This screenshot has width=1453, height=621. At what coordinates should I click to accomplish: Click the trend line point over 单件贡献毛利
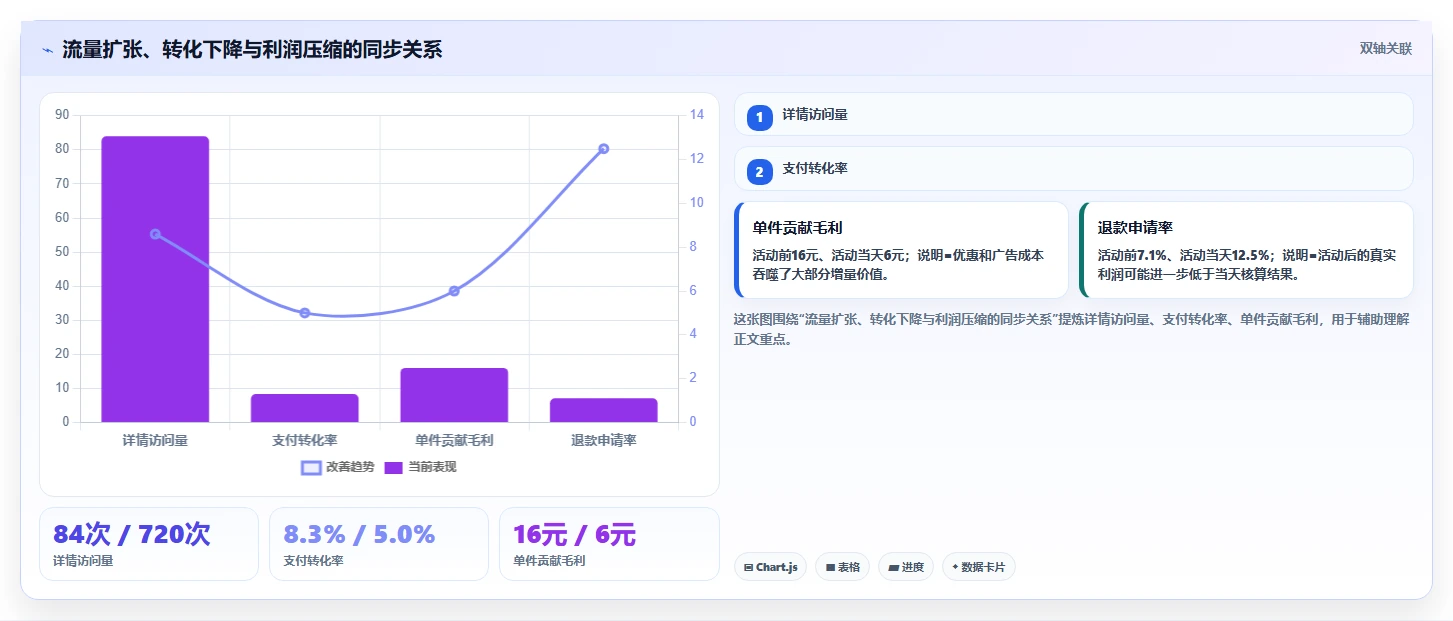(x=454, y=291)
